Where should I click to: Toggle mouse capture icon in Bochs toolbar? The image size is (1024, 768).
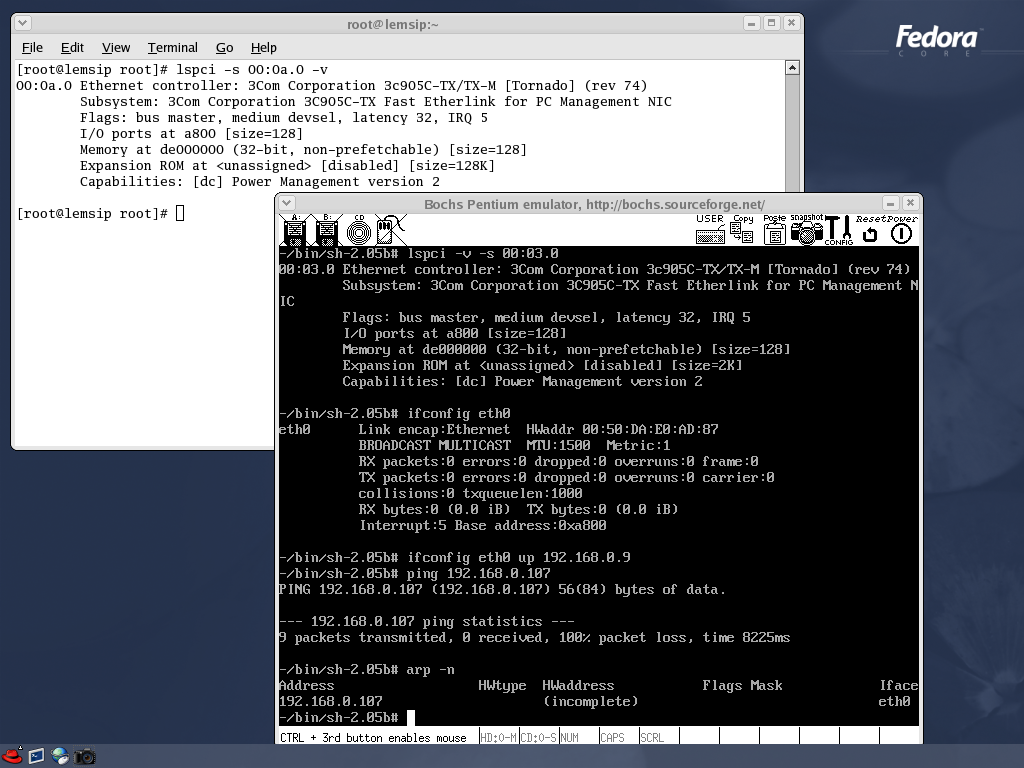pos(390,230)
